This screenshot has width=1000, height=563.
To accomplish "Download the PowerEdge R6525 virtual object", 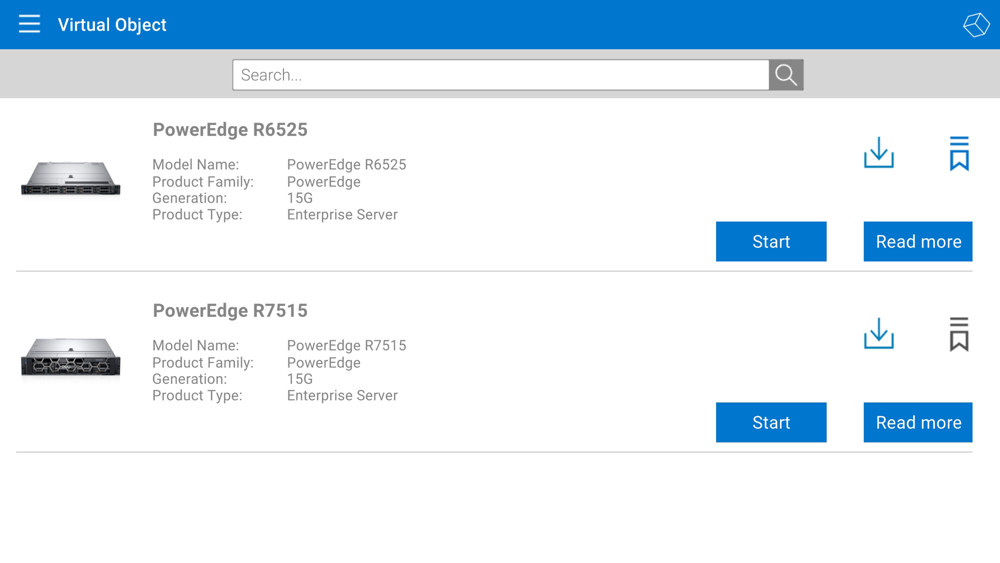I will pos(879,154).
